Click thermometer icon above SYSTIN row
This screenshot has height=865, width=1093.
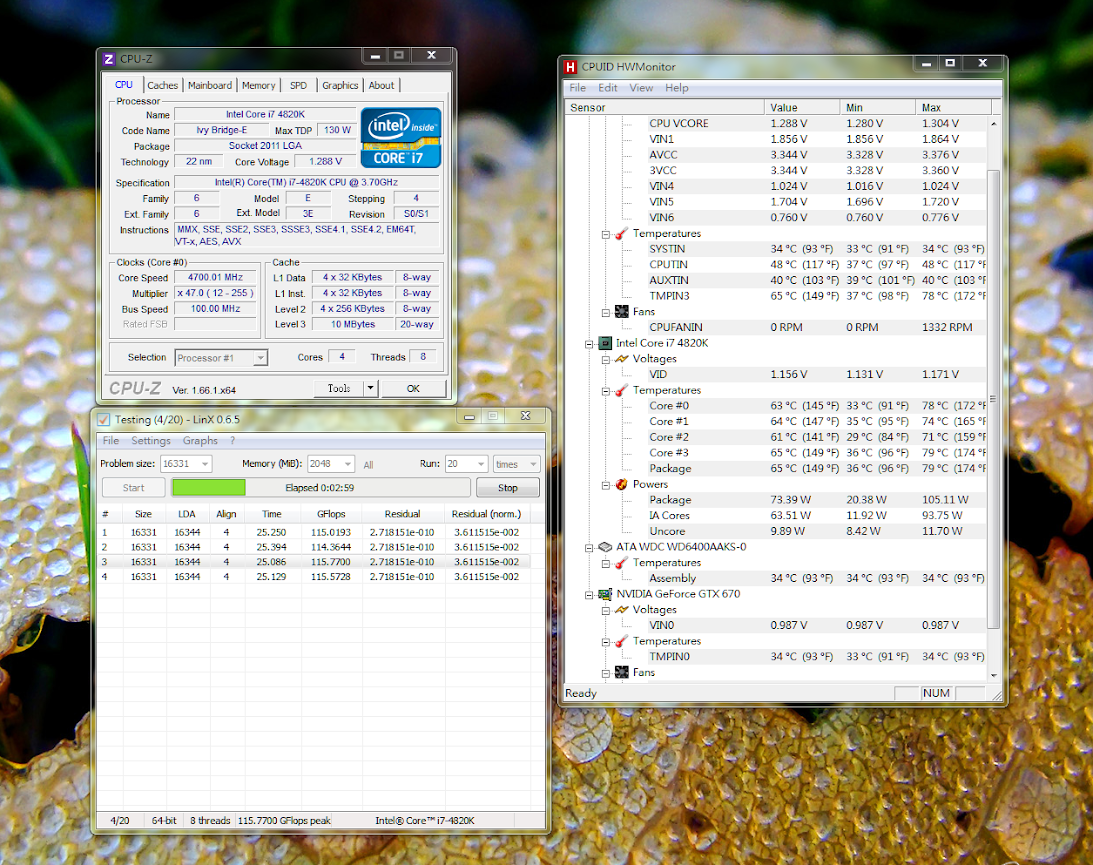(622, 234)
